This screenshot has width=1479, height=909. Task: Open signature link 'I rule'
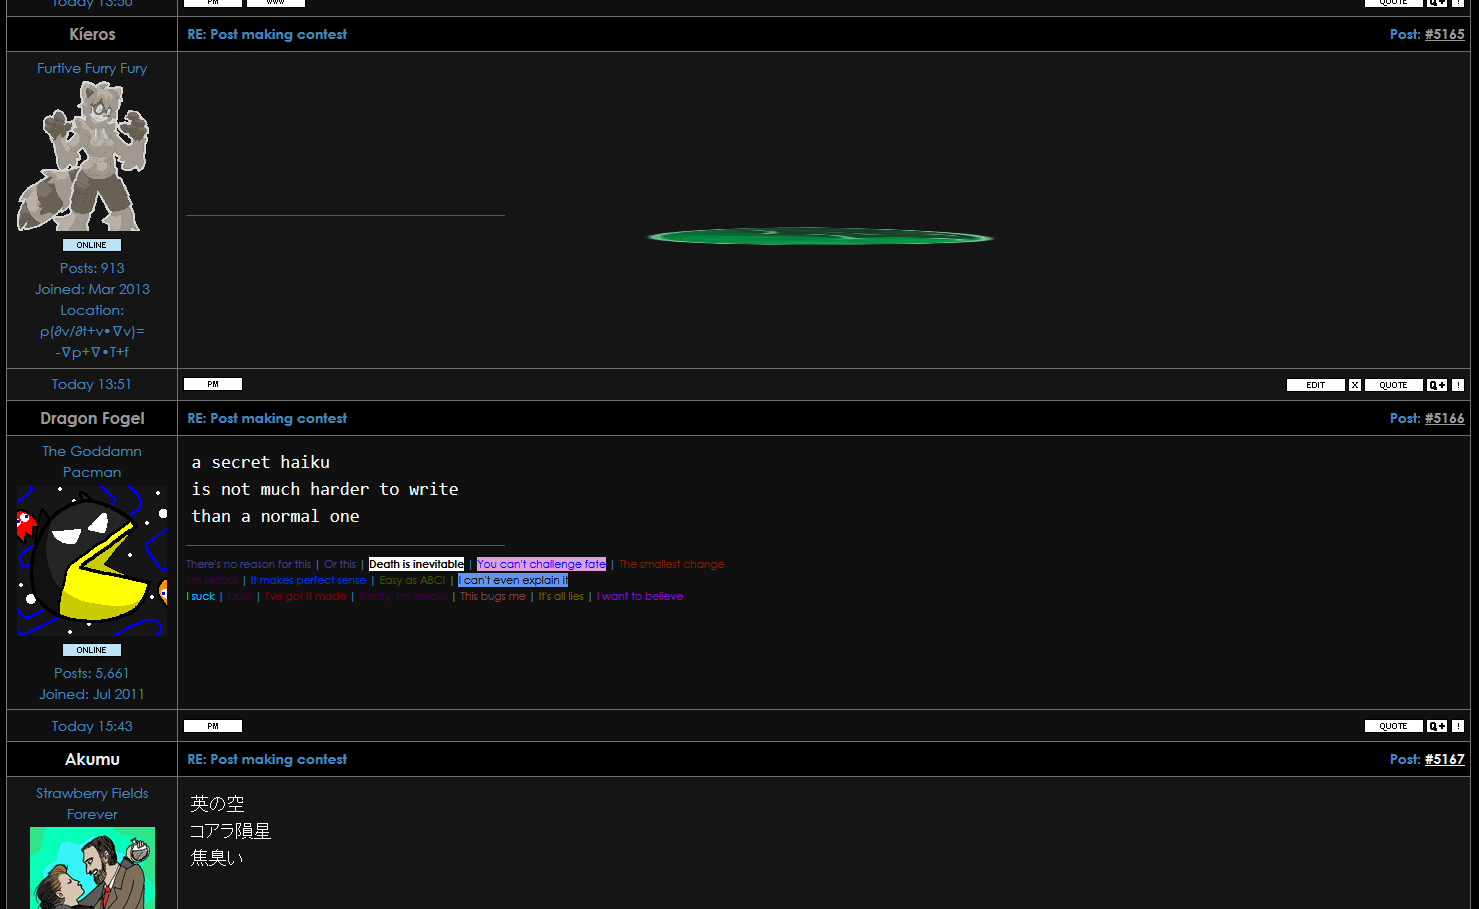click(x=240, y=596)
